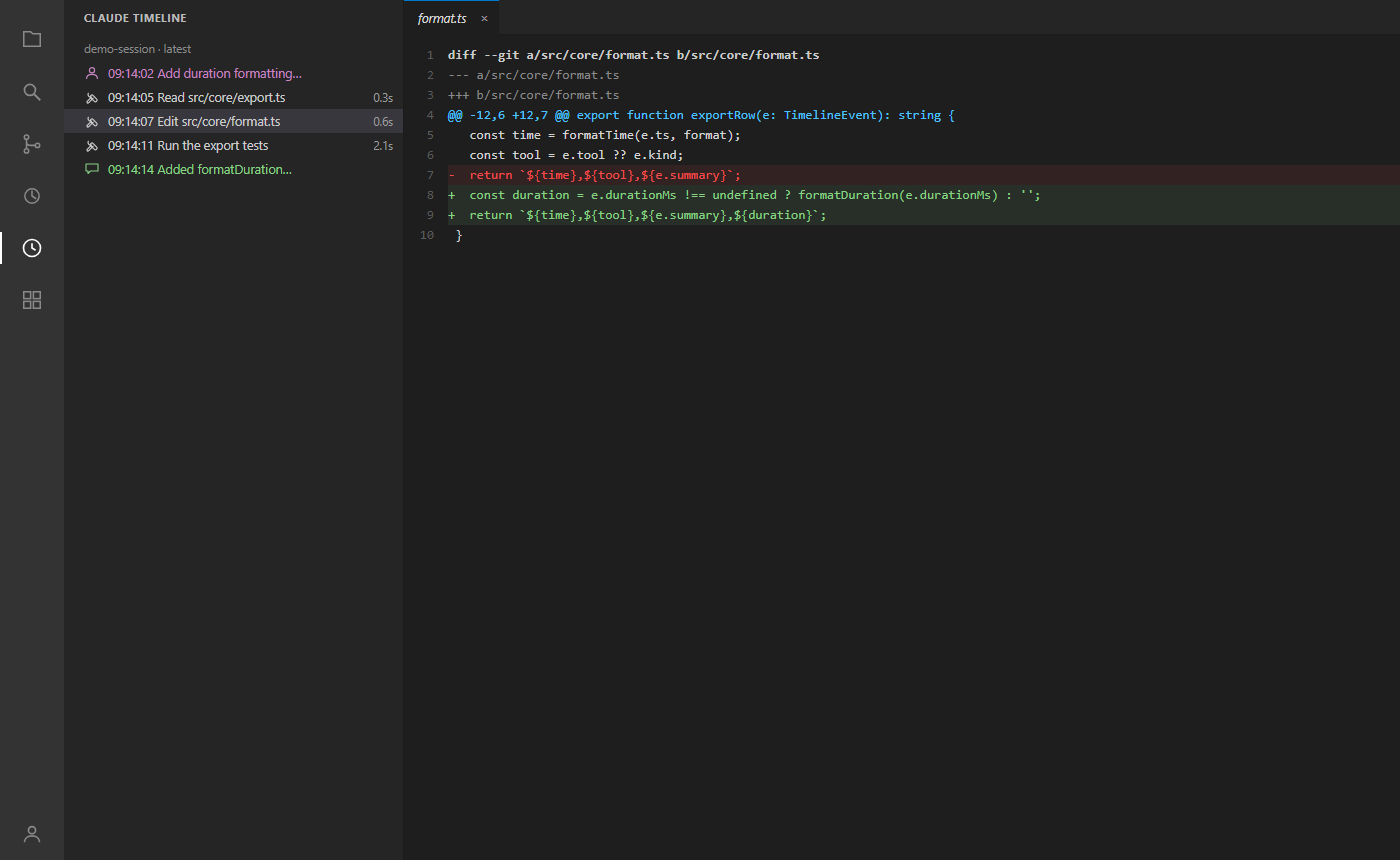Click tool icon beside Edit src/core/format.ts
1400x860 pixels.
tap(92, 121)
